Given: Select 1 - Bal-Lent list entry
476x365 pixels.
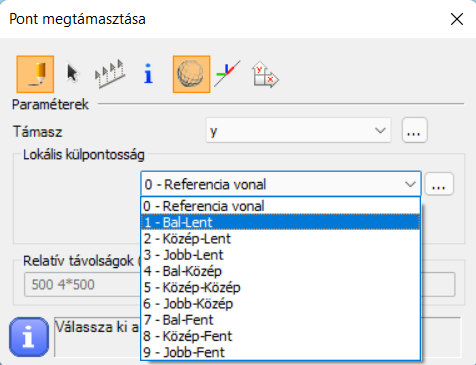Looking at the screenshot, I should (x=281, y=222).
